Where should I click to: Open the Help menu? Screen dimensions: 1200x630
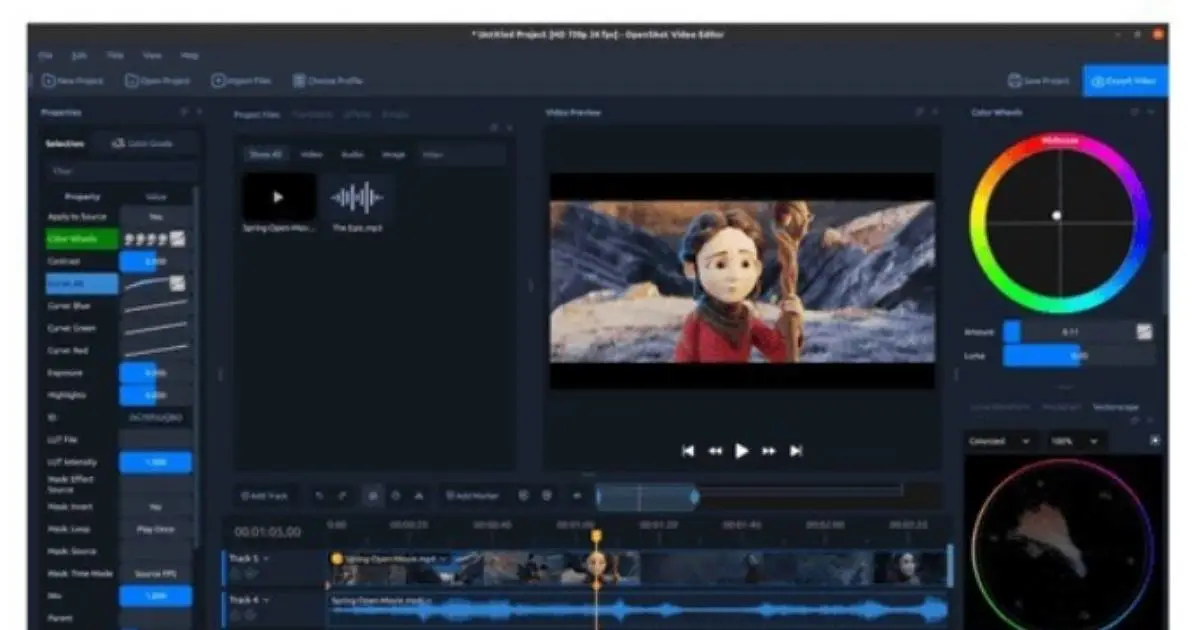click(190, 55)
